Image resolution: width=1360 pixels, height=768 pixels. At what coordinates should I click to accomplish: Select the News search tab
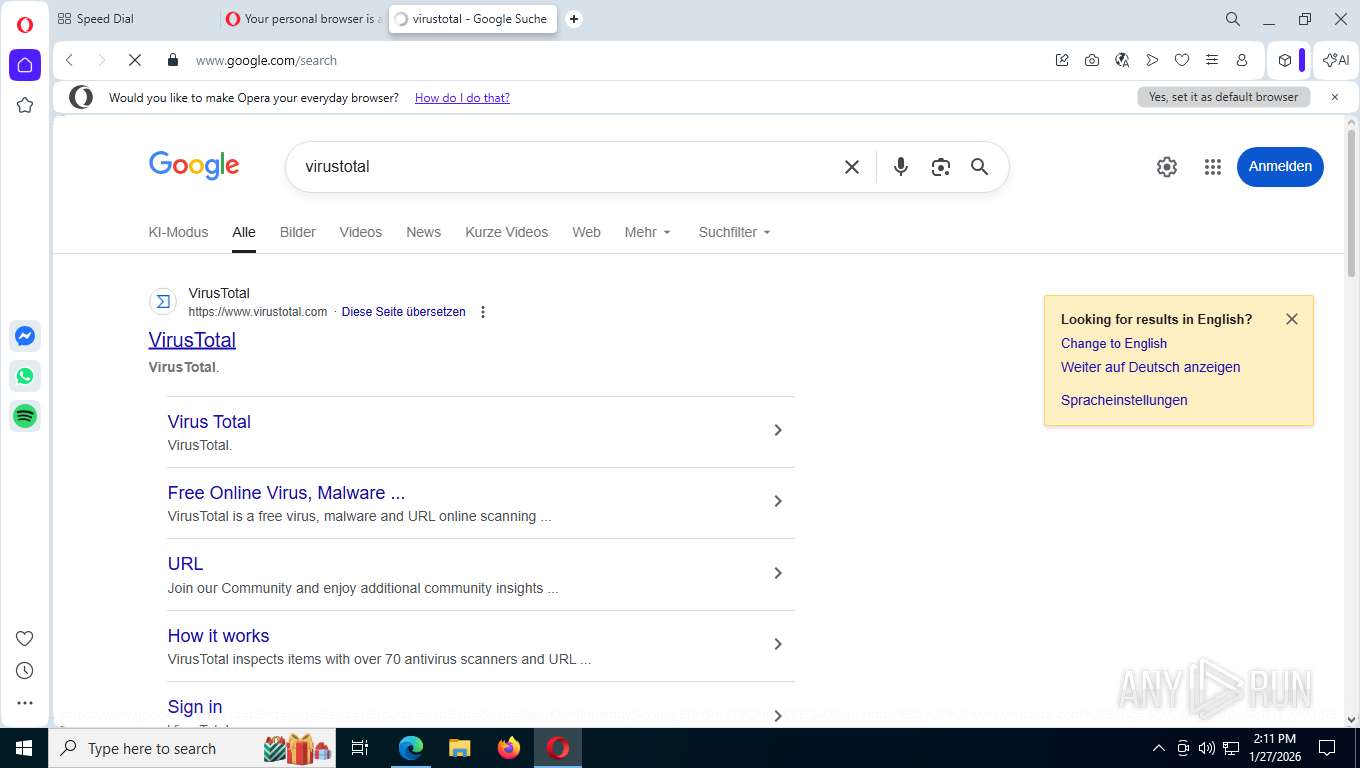pos(423,232)
